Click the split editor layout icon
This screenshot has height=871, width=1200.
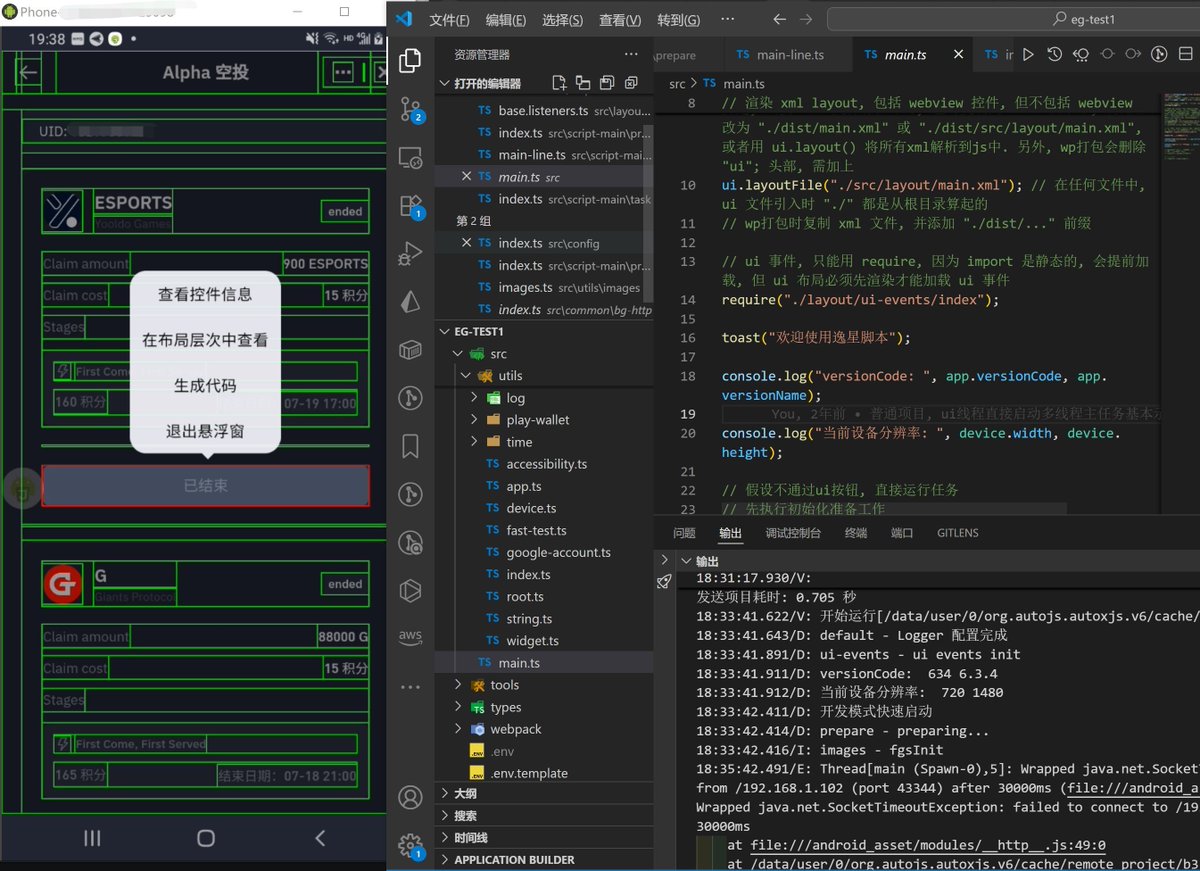coord(1186,55)
